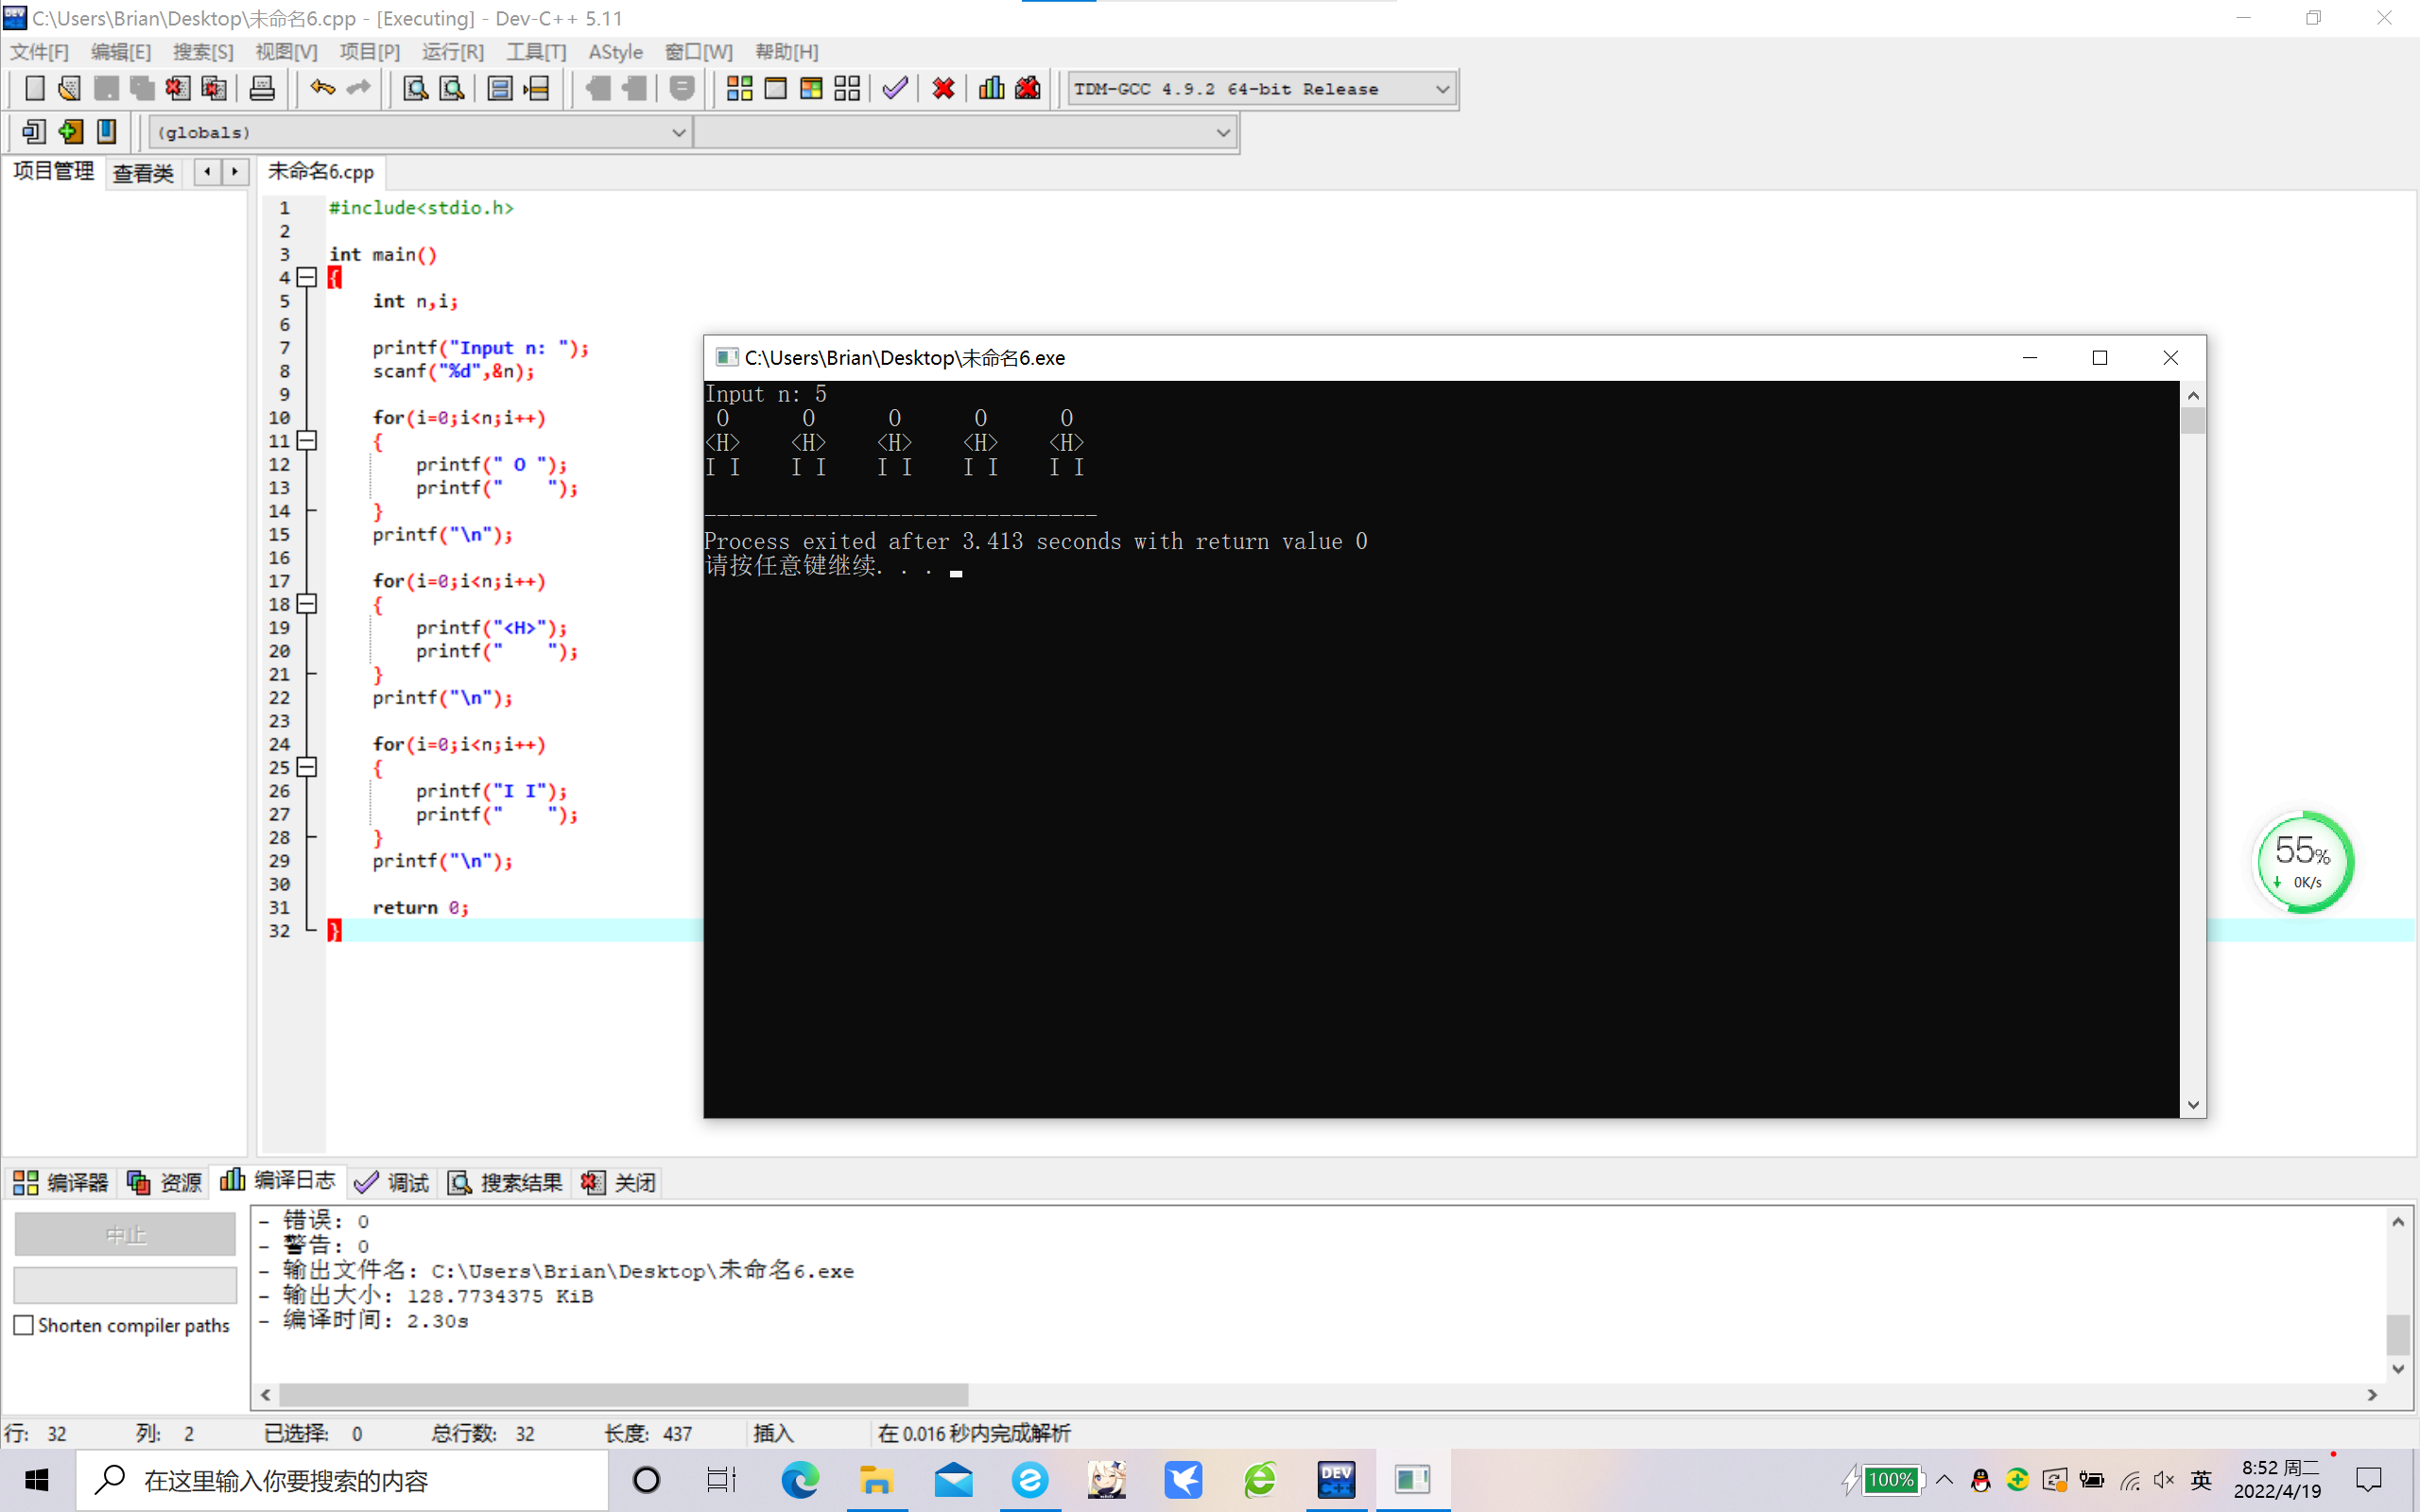
Task: Collapse the for-loop fold at line 18
Action: (308, 604)
